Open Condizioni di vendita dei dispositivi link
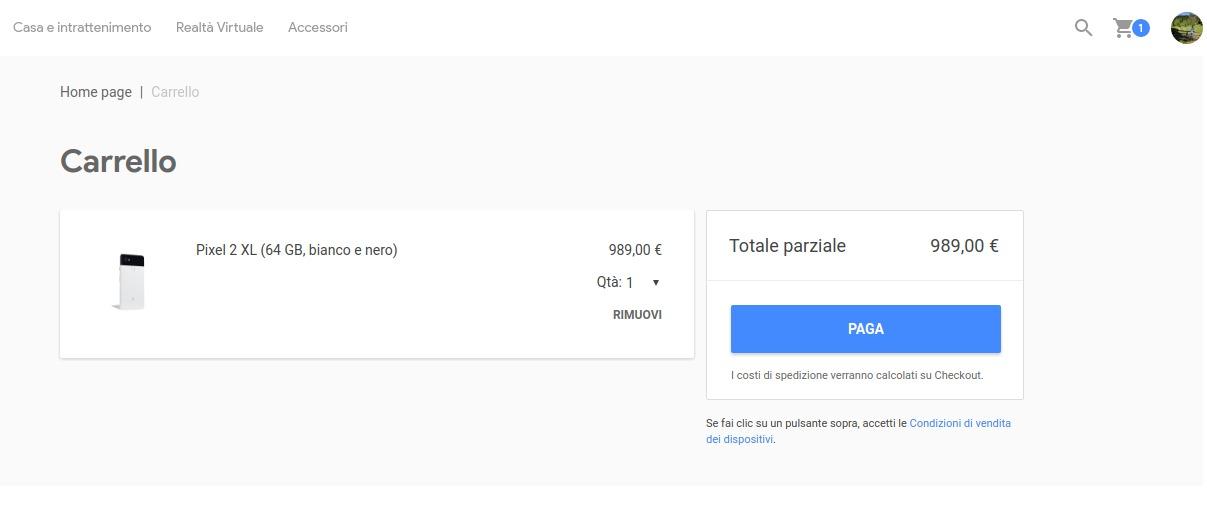Screen dimensions: 1207x506 tap(858, 431)
